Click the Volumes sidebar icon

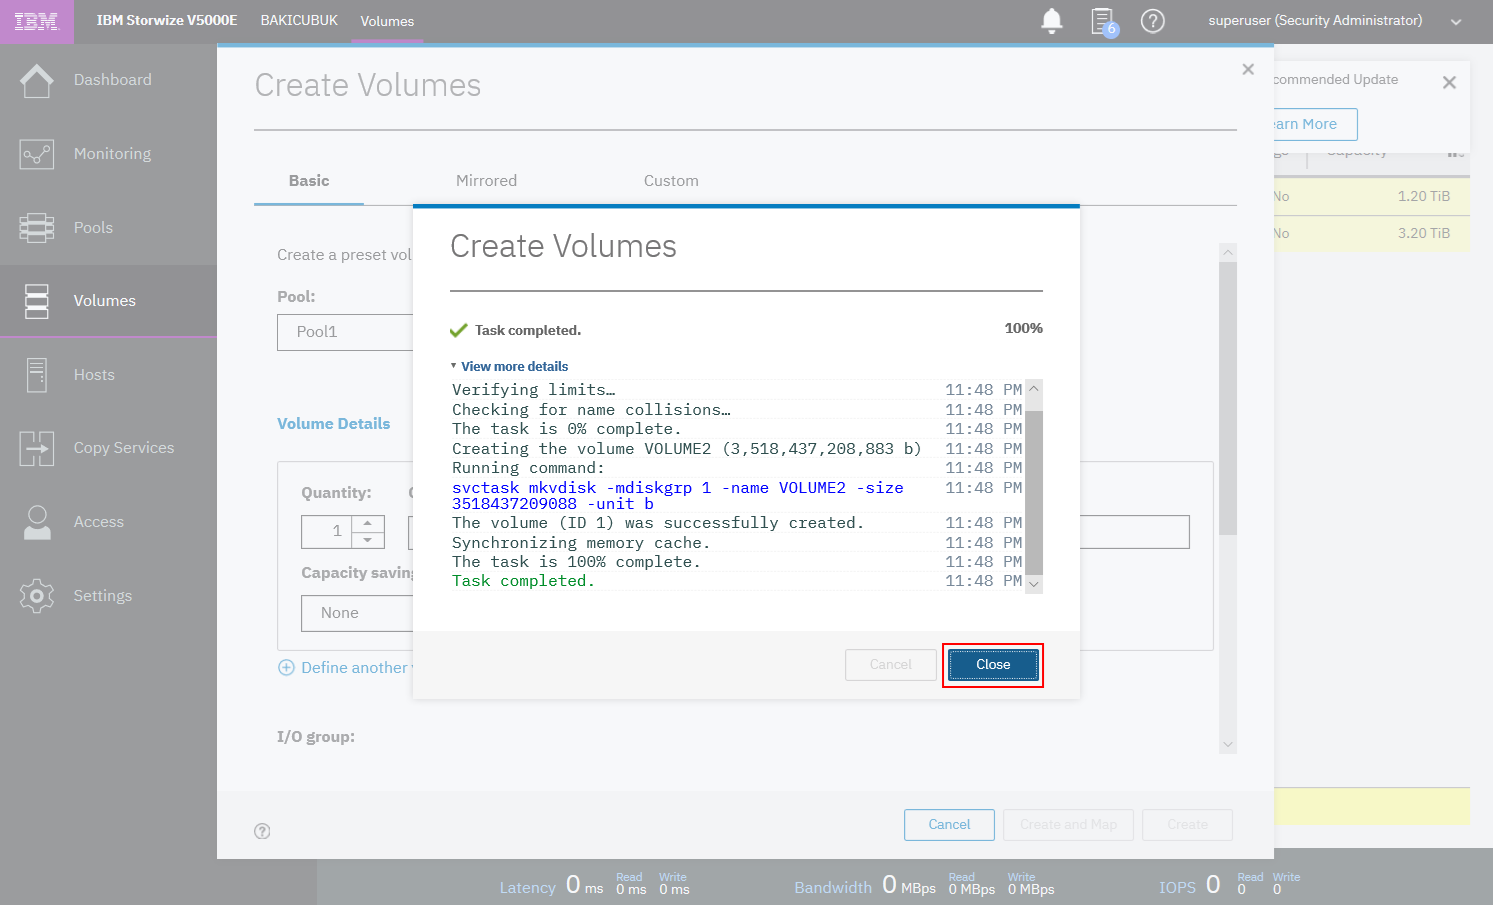[x=37, y=301]
